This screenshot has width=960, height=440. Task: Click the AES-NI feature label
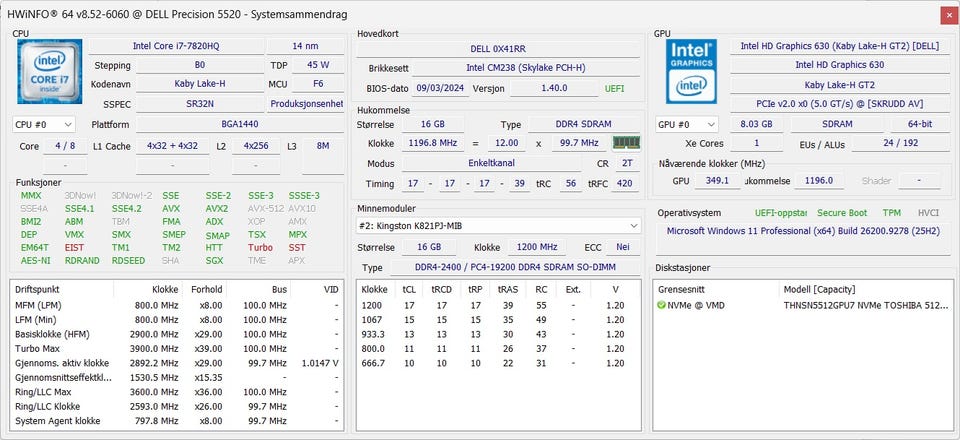point(34,260)
